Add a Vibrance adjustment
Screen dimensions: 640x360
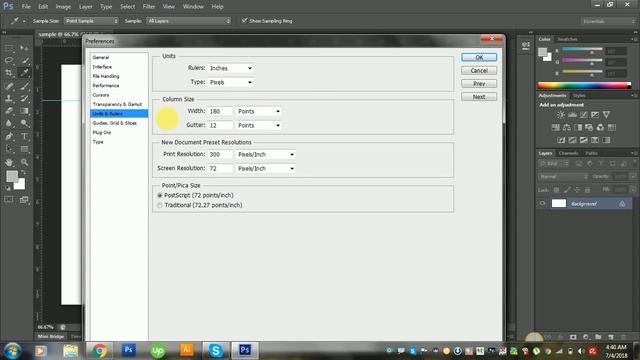(607, 115)
